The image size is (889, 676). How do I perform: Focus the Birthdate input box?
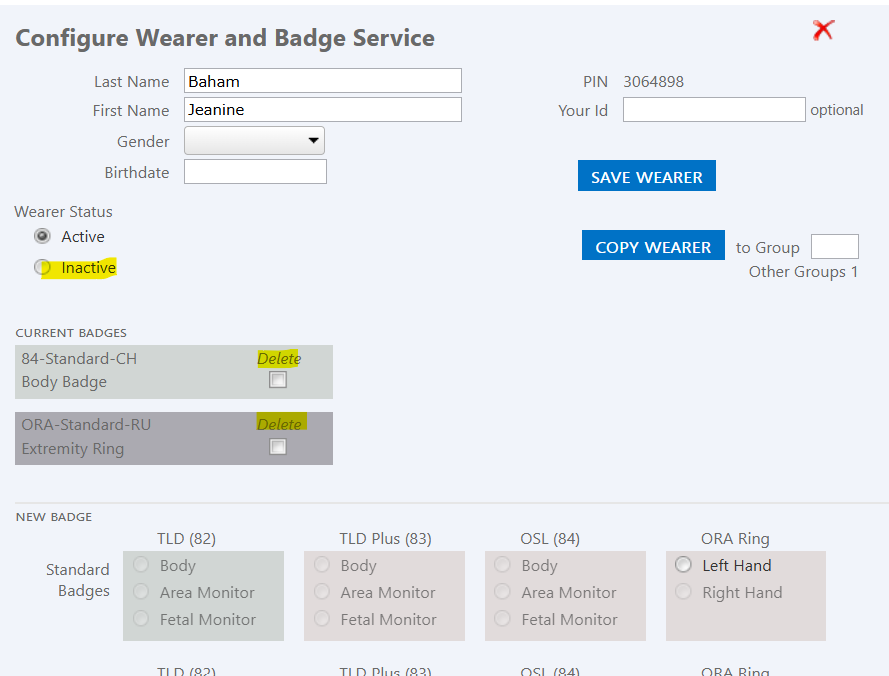[255, 172]
